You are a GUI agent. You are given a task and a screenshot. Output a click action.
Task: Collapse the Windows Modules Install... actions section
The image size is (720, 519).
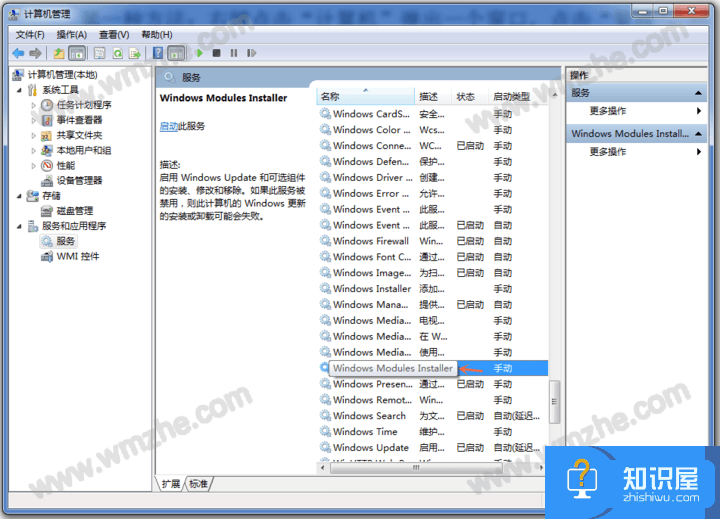point(698,134)
